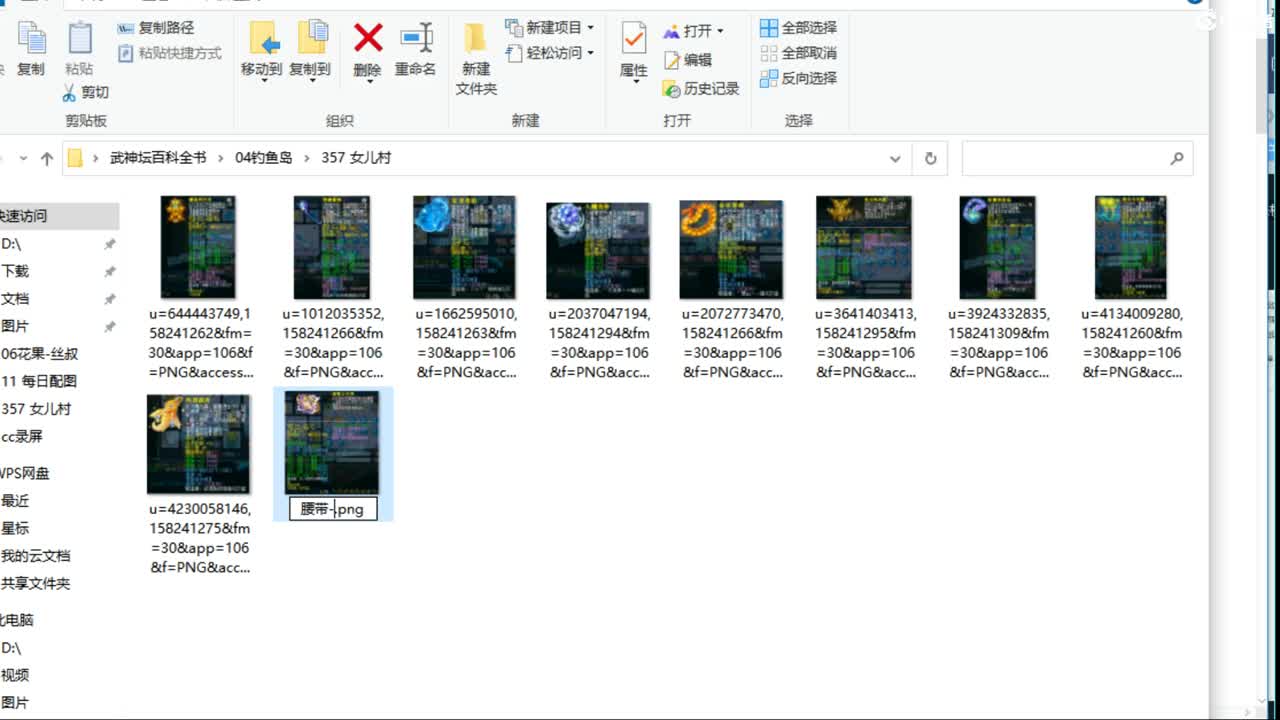Image resolution: width=1280 pixels, height=720 pixels.
Task: Click 357 女儿村 in the address path
Action: tap(356, 158)
